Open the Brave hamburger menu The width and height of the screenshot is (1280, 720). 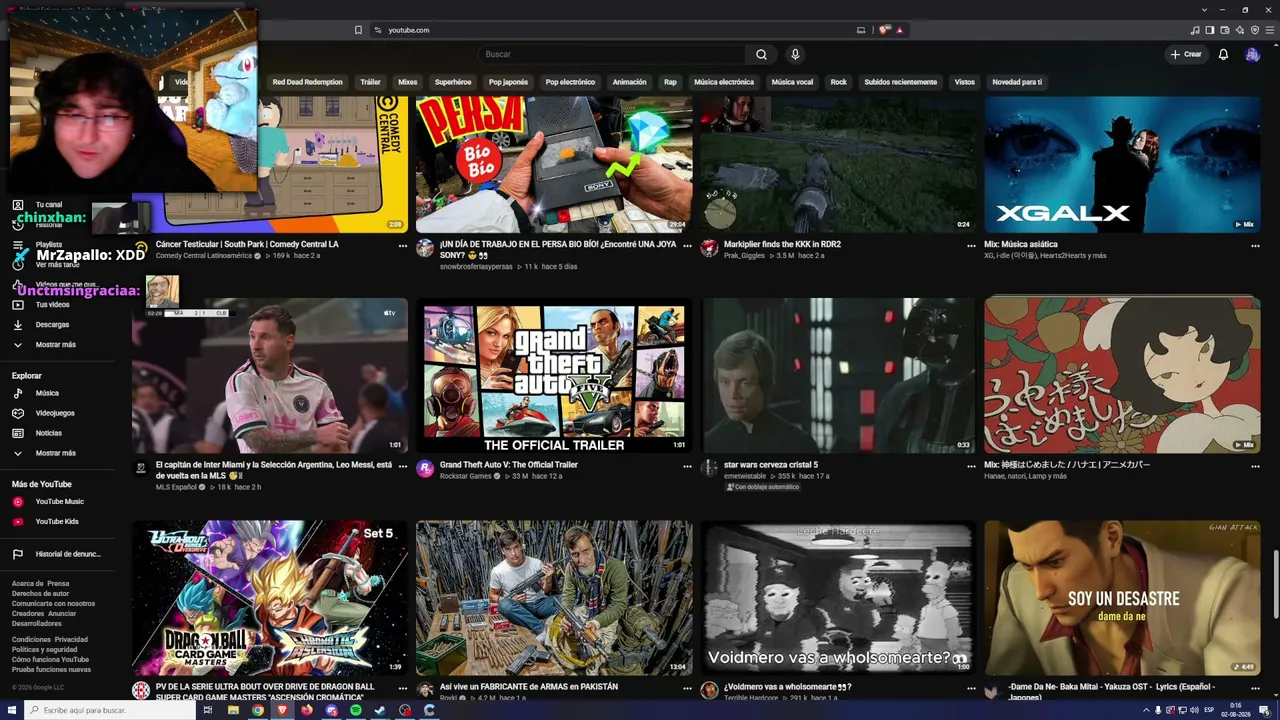pos(1269,30)
